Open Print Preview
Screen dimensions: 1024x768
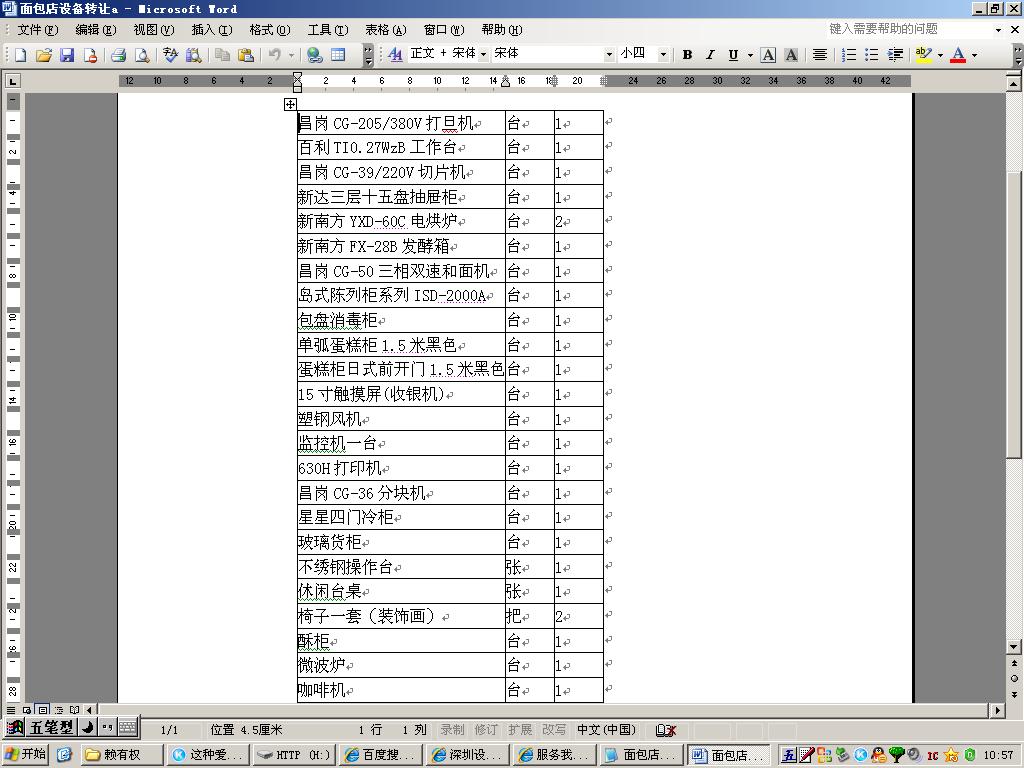coord(142,55)
